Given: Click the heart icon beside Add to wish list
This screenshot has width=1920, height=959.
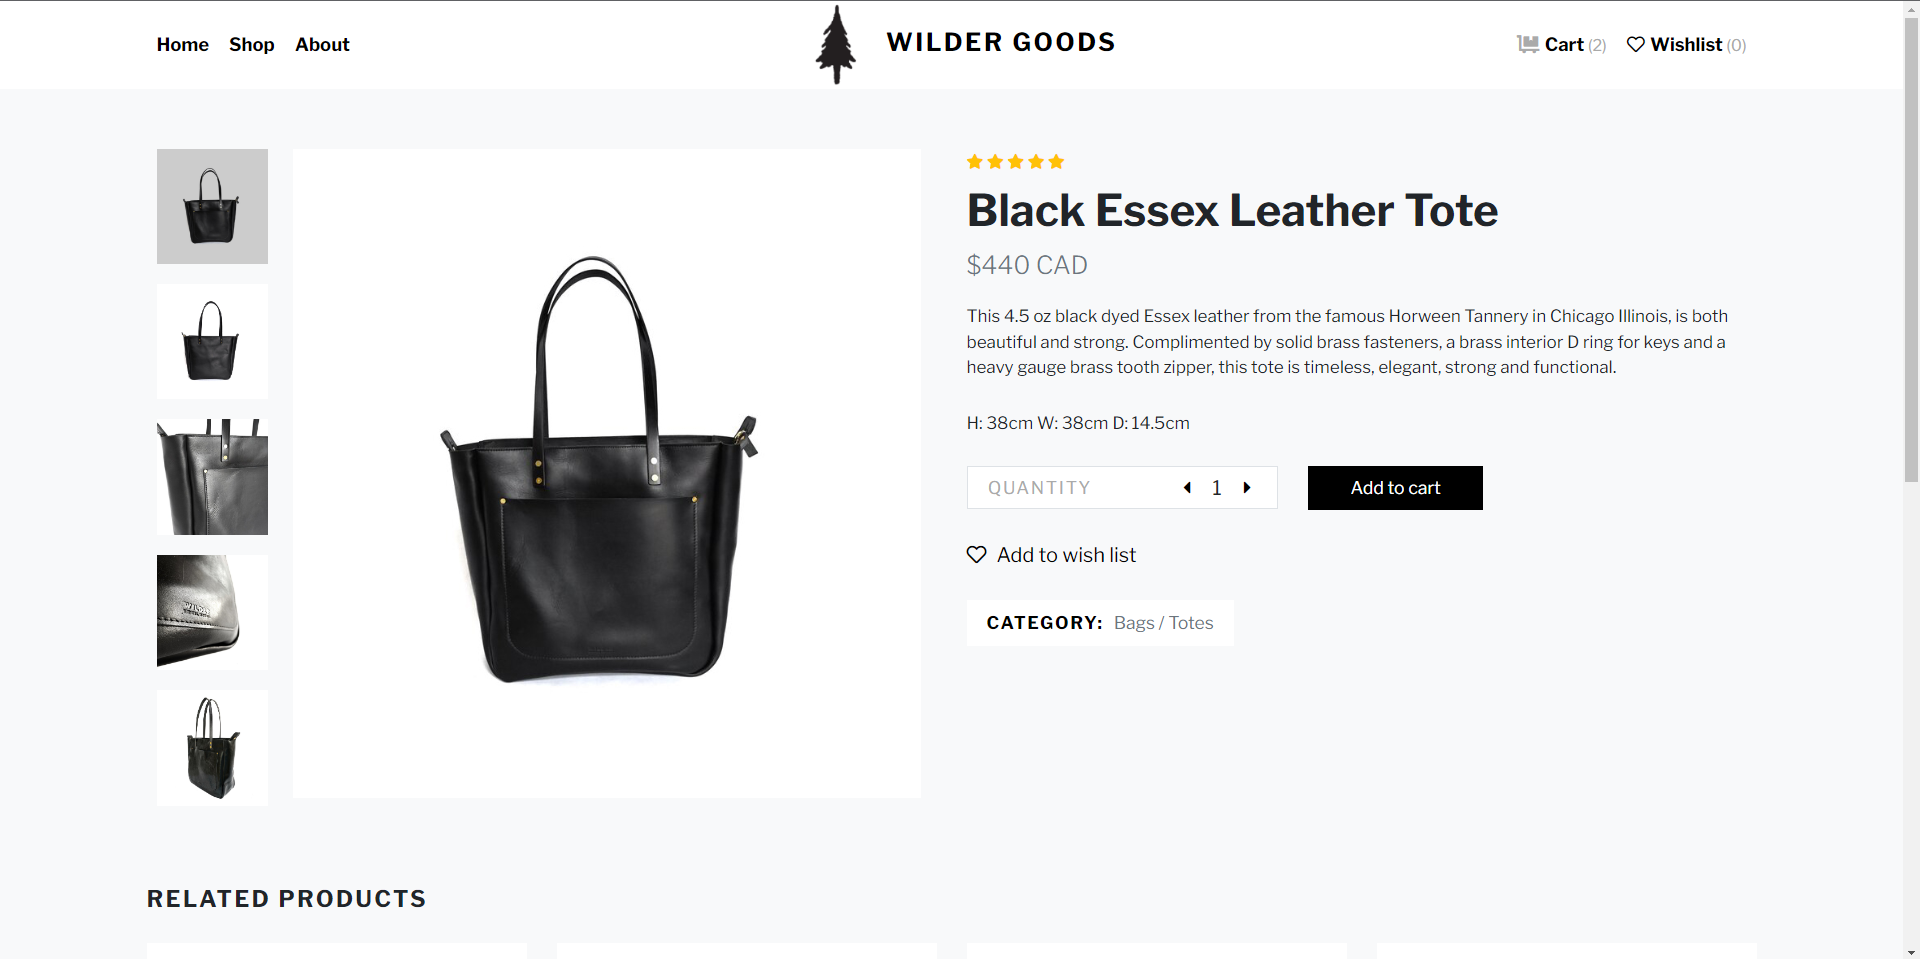Looking at the screenshot, I should click(977, 554).
